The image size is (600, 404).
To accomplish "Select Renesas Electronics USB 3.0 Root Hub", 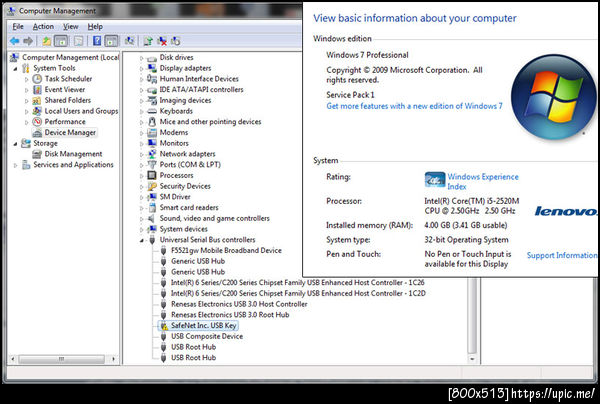I will click(230, 315).
